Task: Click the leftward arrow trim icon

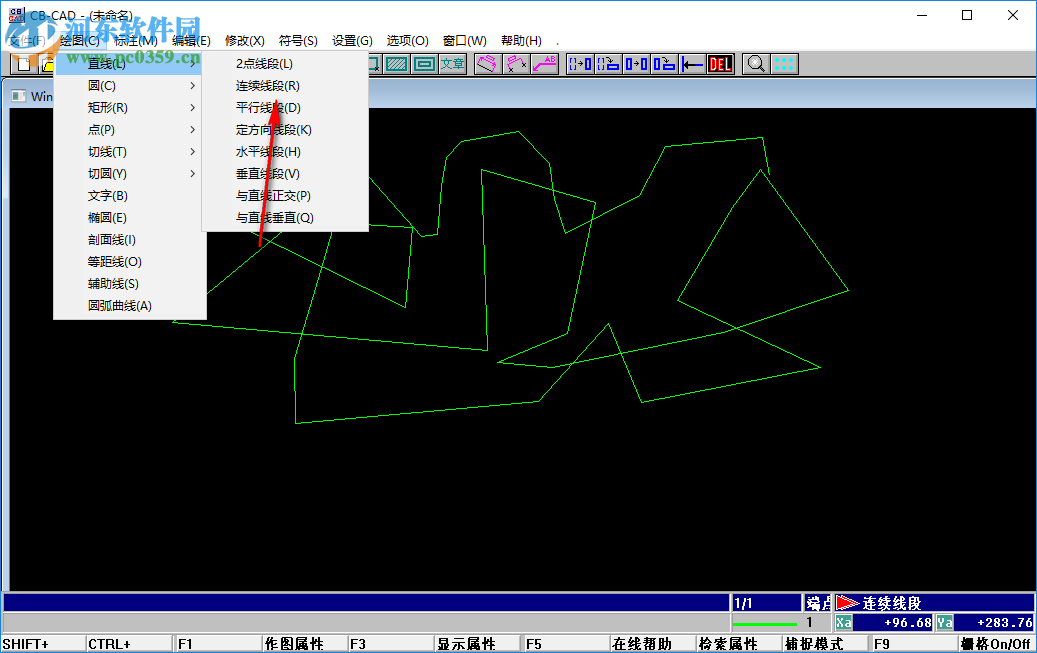Action: tap(693, 64)
